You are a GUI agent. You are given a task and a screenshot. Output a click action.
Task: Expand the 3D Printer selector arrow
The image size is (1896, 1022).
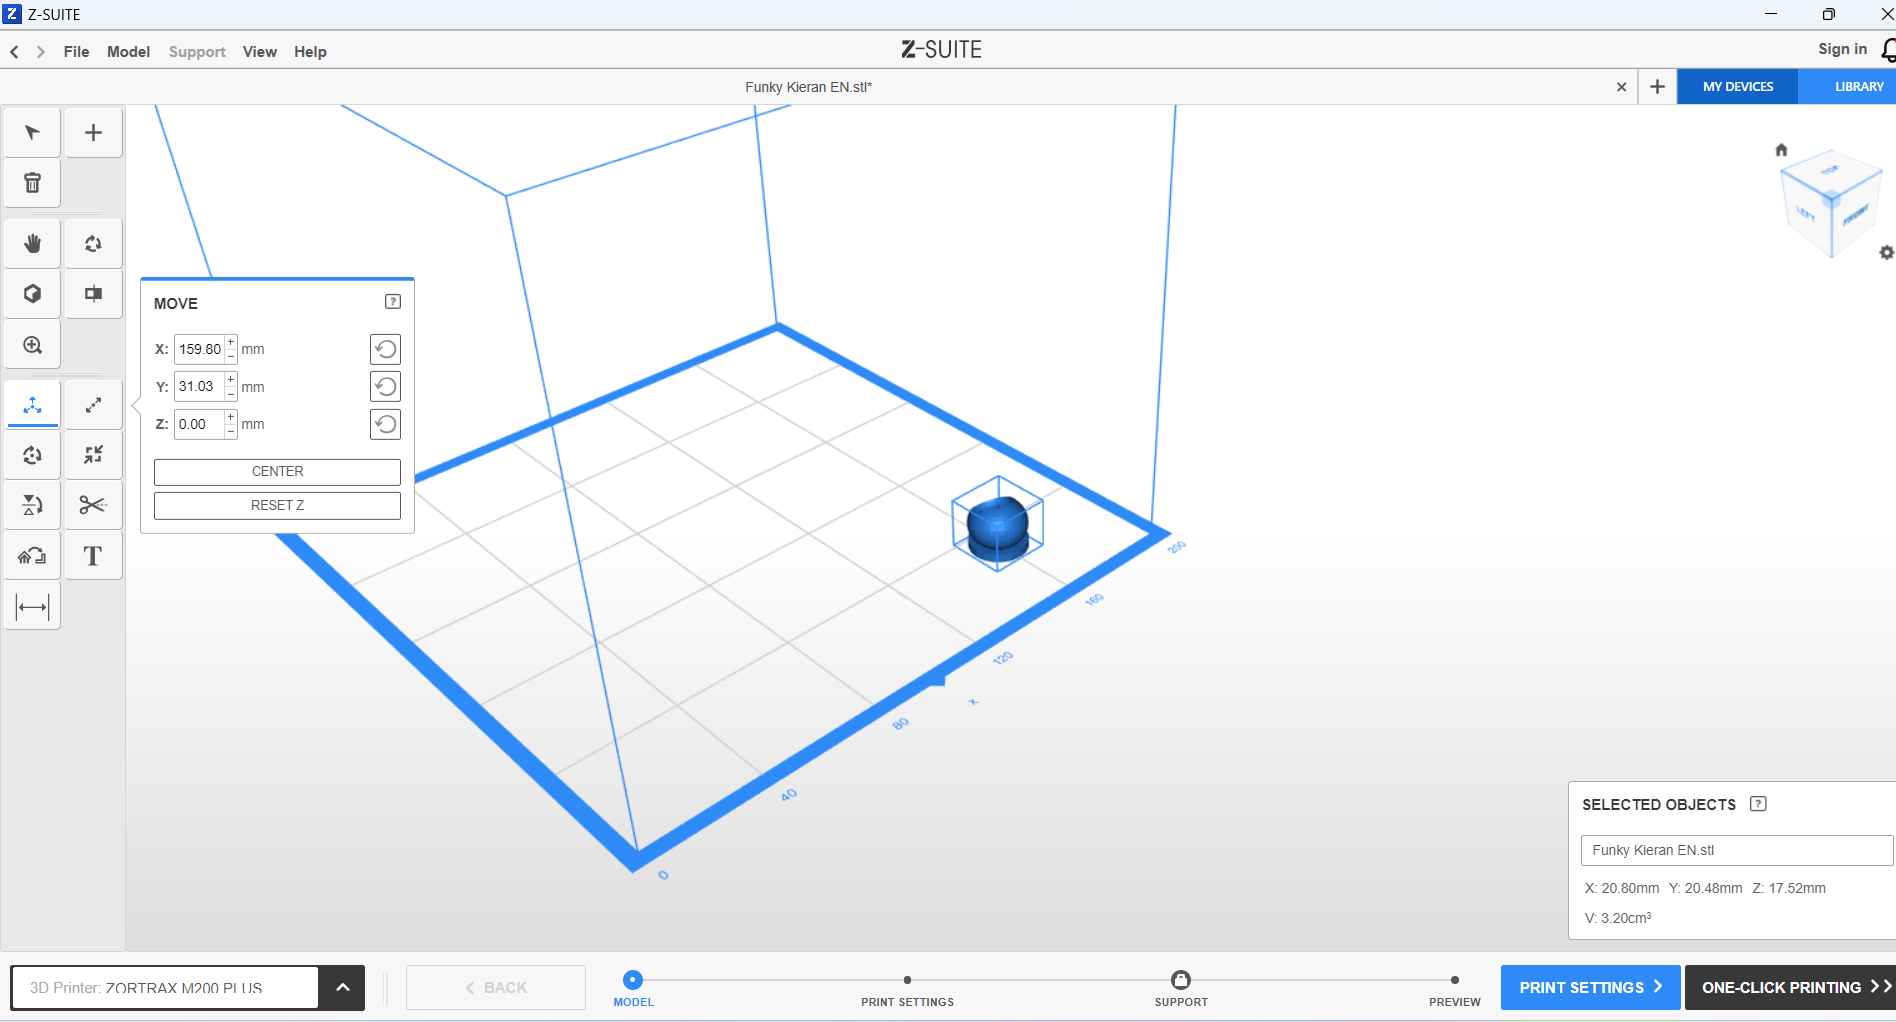pos(342,988)
